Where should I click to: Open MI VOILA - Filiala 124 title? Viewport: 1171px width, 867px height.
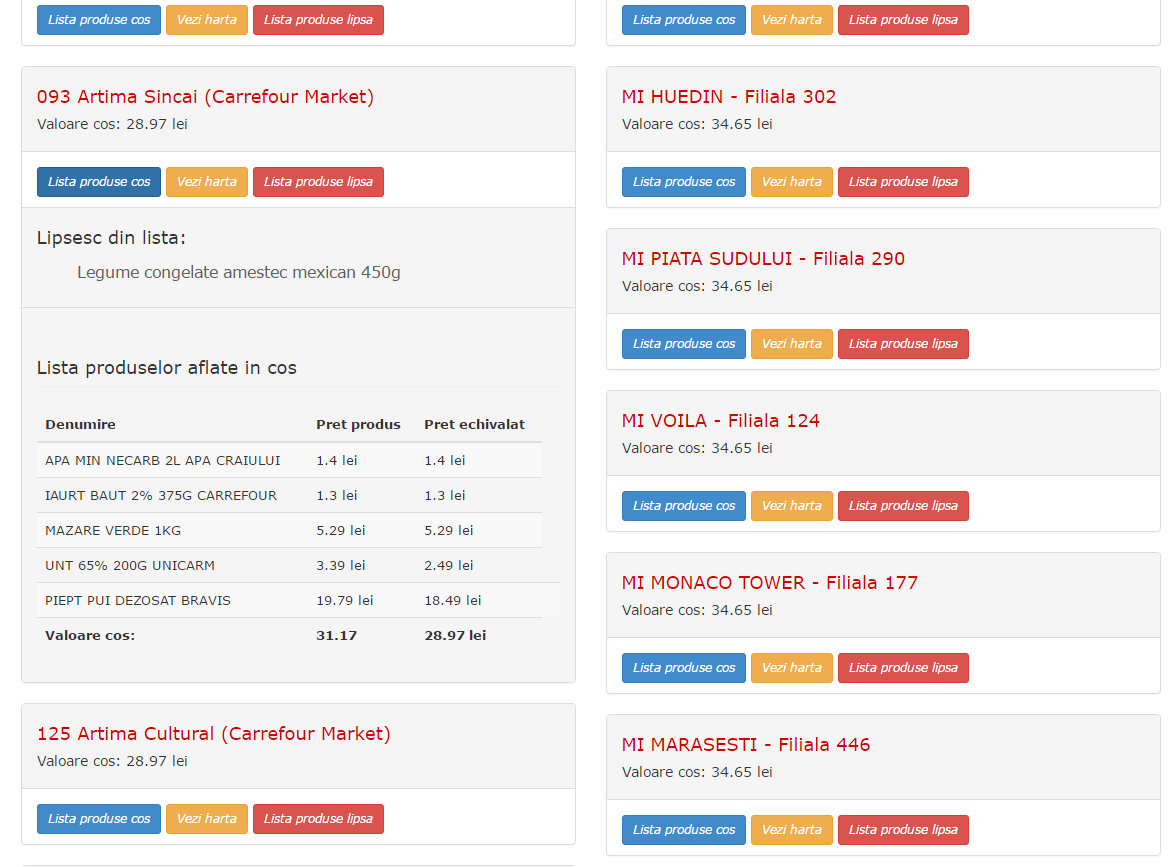pos(721,420)
